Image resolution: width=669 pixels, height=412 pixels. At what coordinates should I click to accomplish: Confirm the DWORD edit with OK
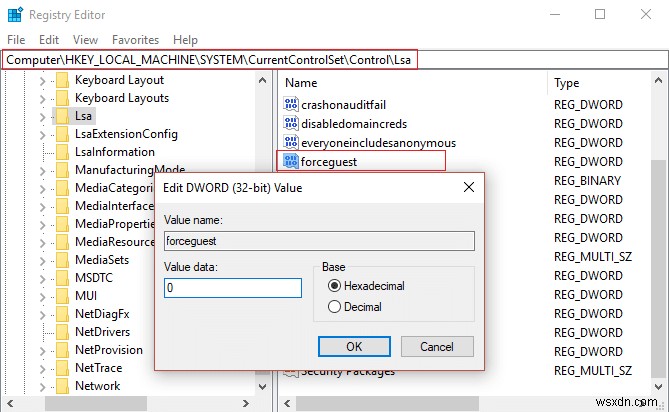354,346
